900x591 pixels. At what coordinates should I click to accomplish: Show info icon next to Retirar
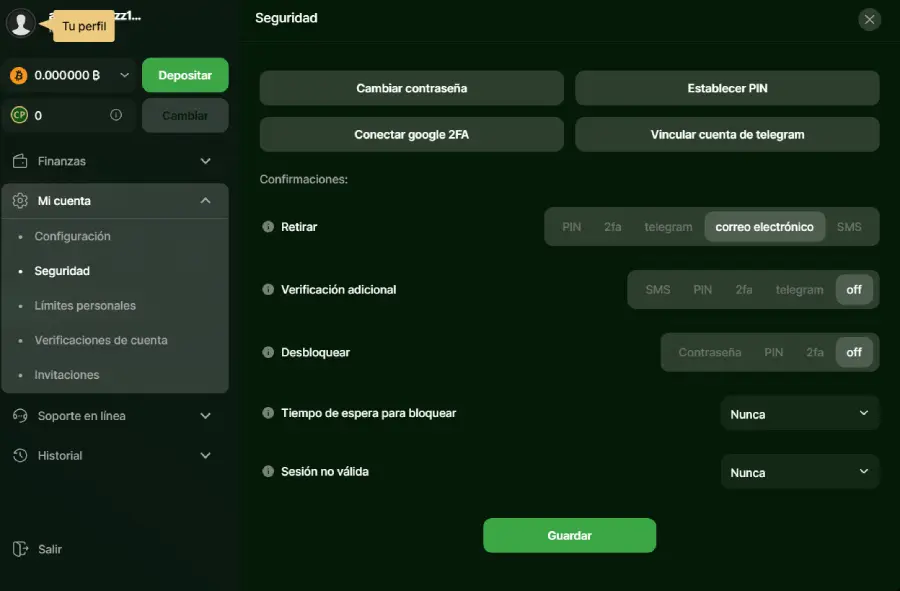tap(268, 227)
